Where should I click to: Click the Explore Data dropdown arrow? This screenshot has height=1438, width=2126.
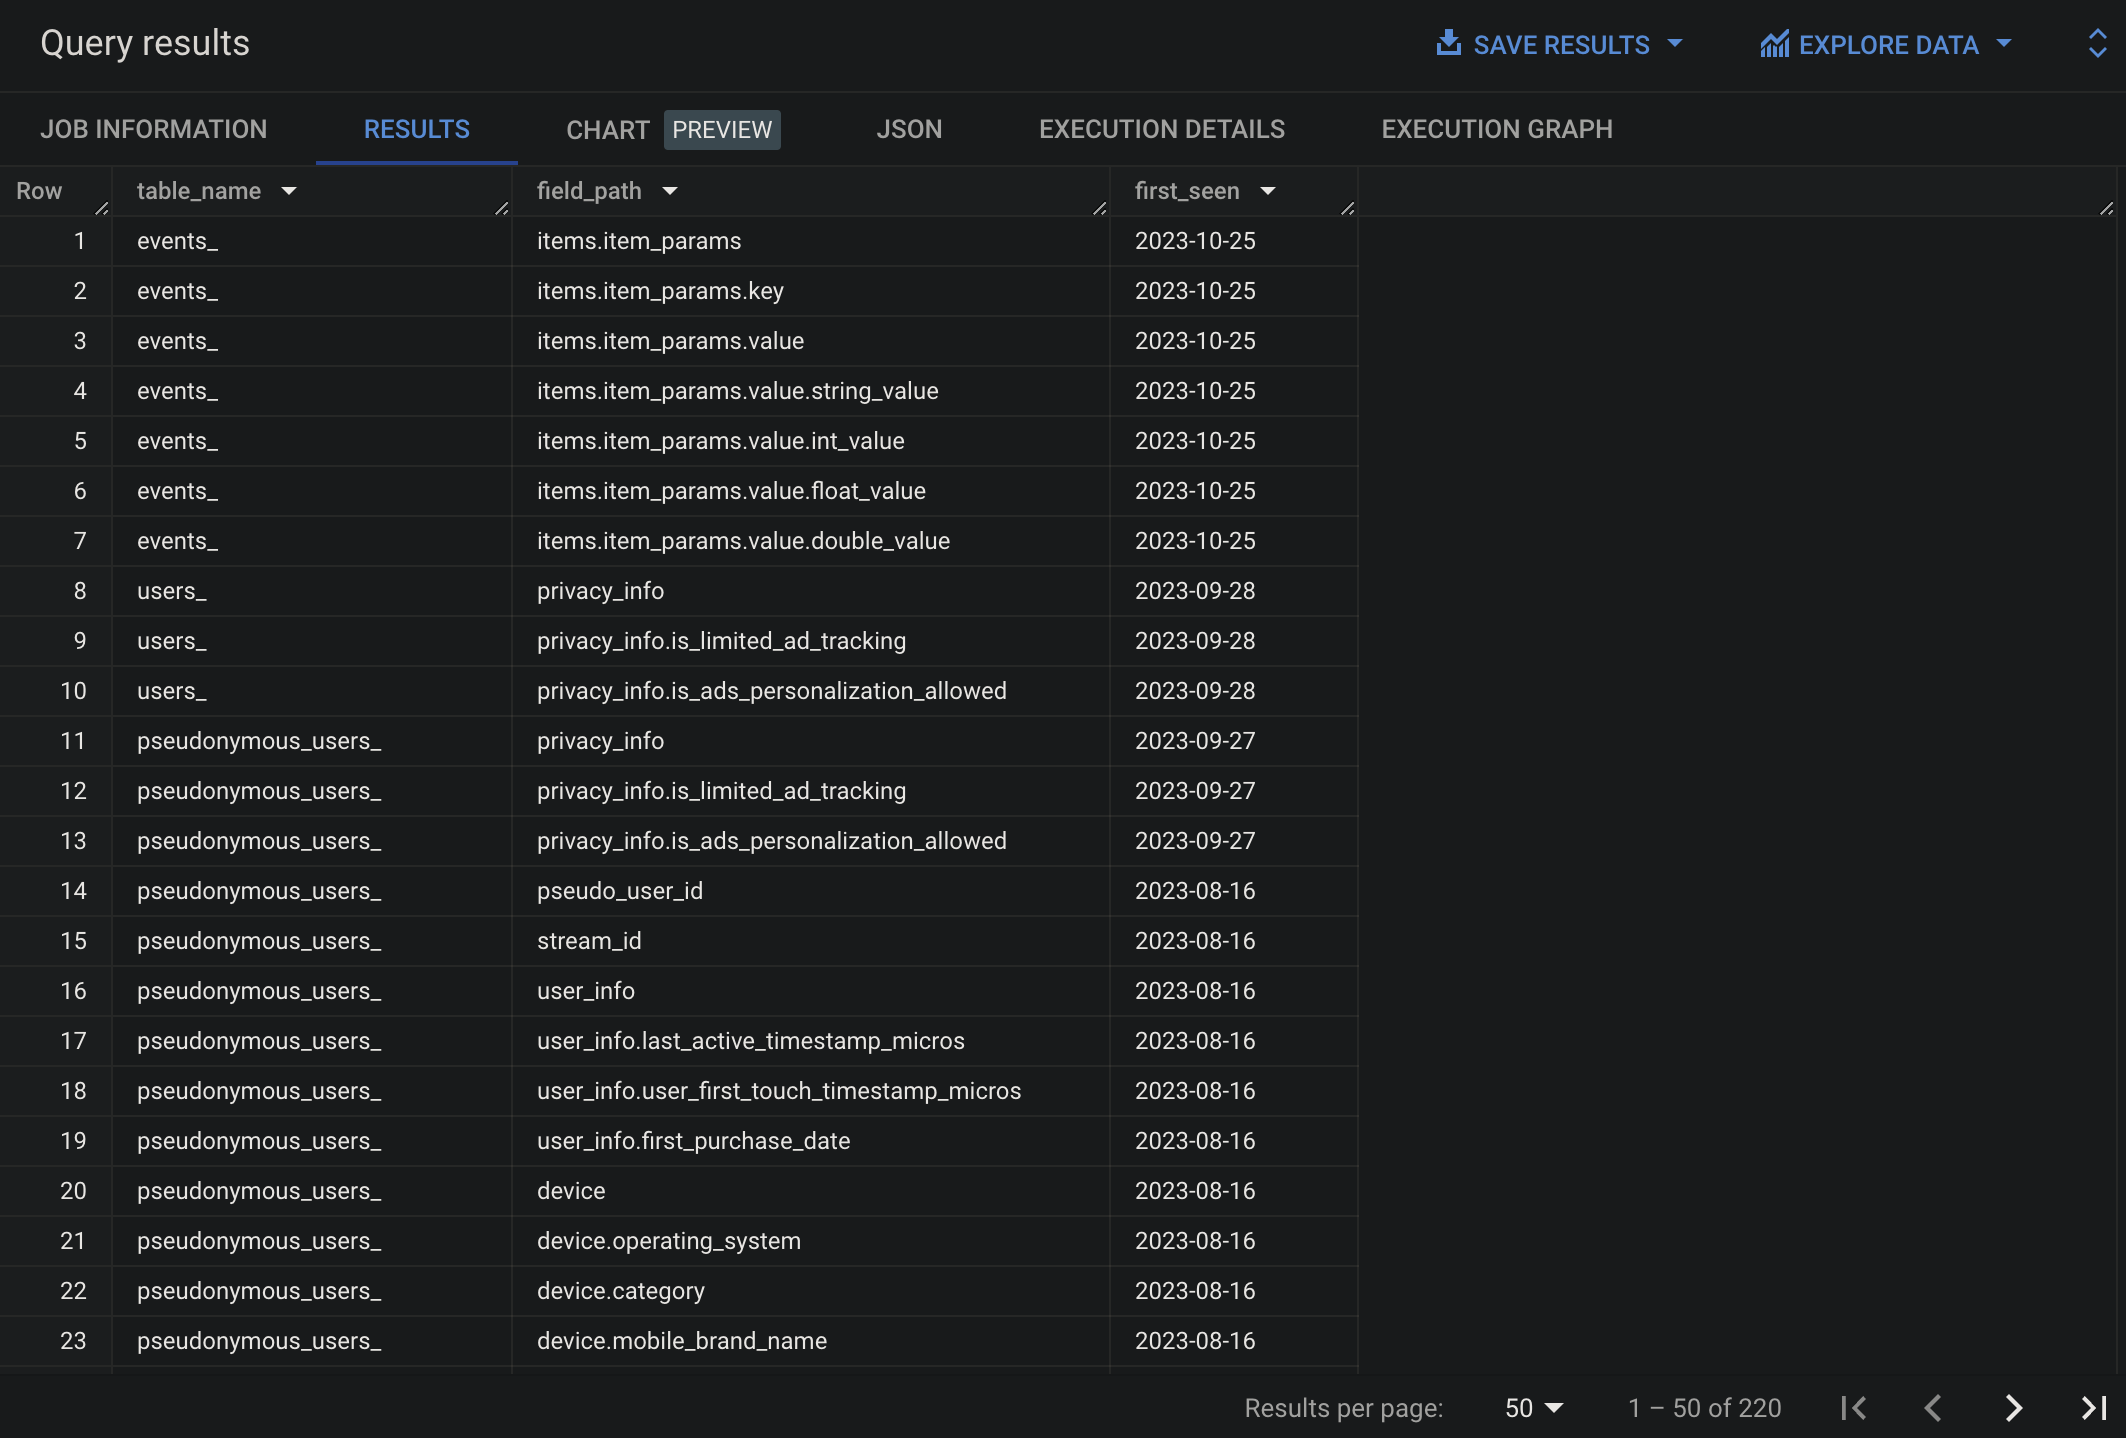[x=2007, y=43]
